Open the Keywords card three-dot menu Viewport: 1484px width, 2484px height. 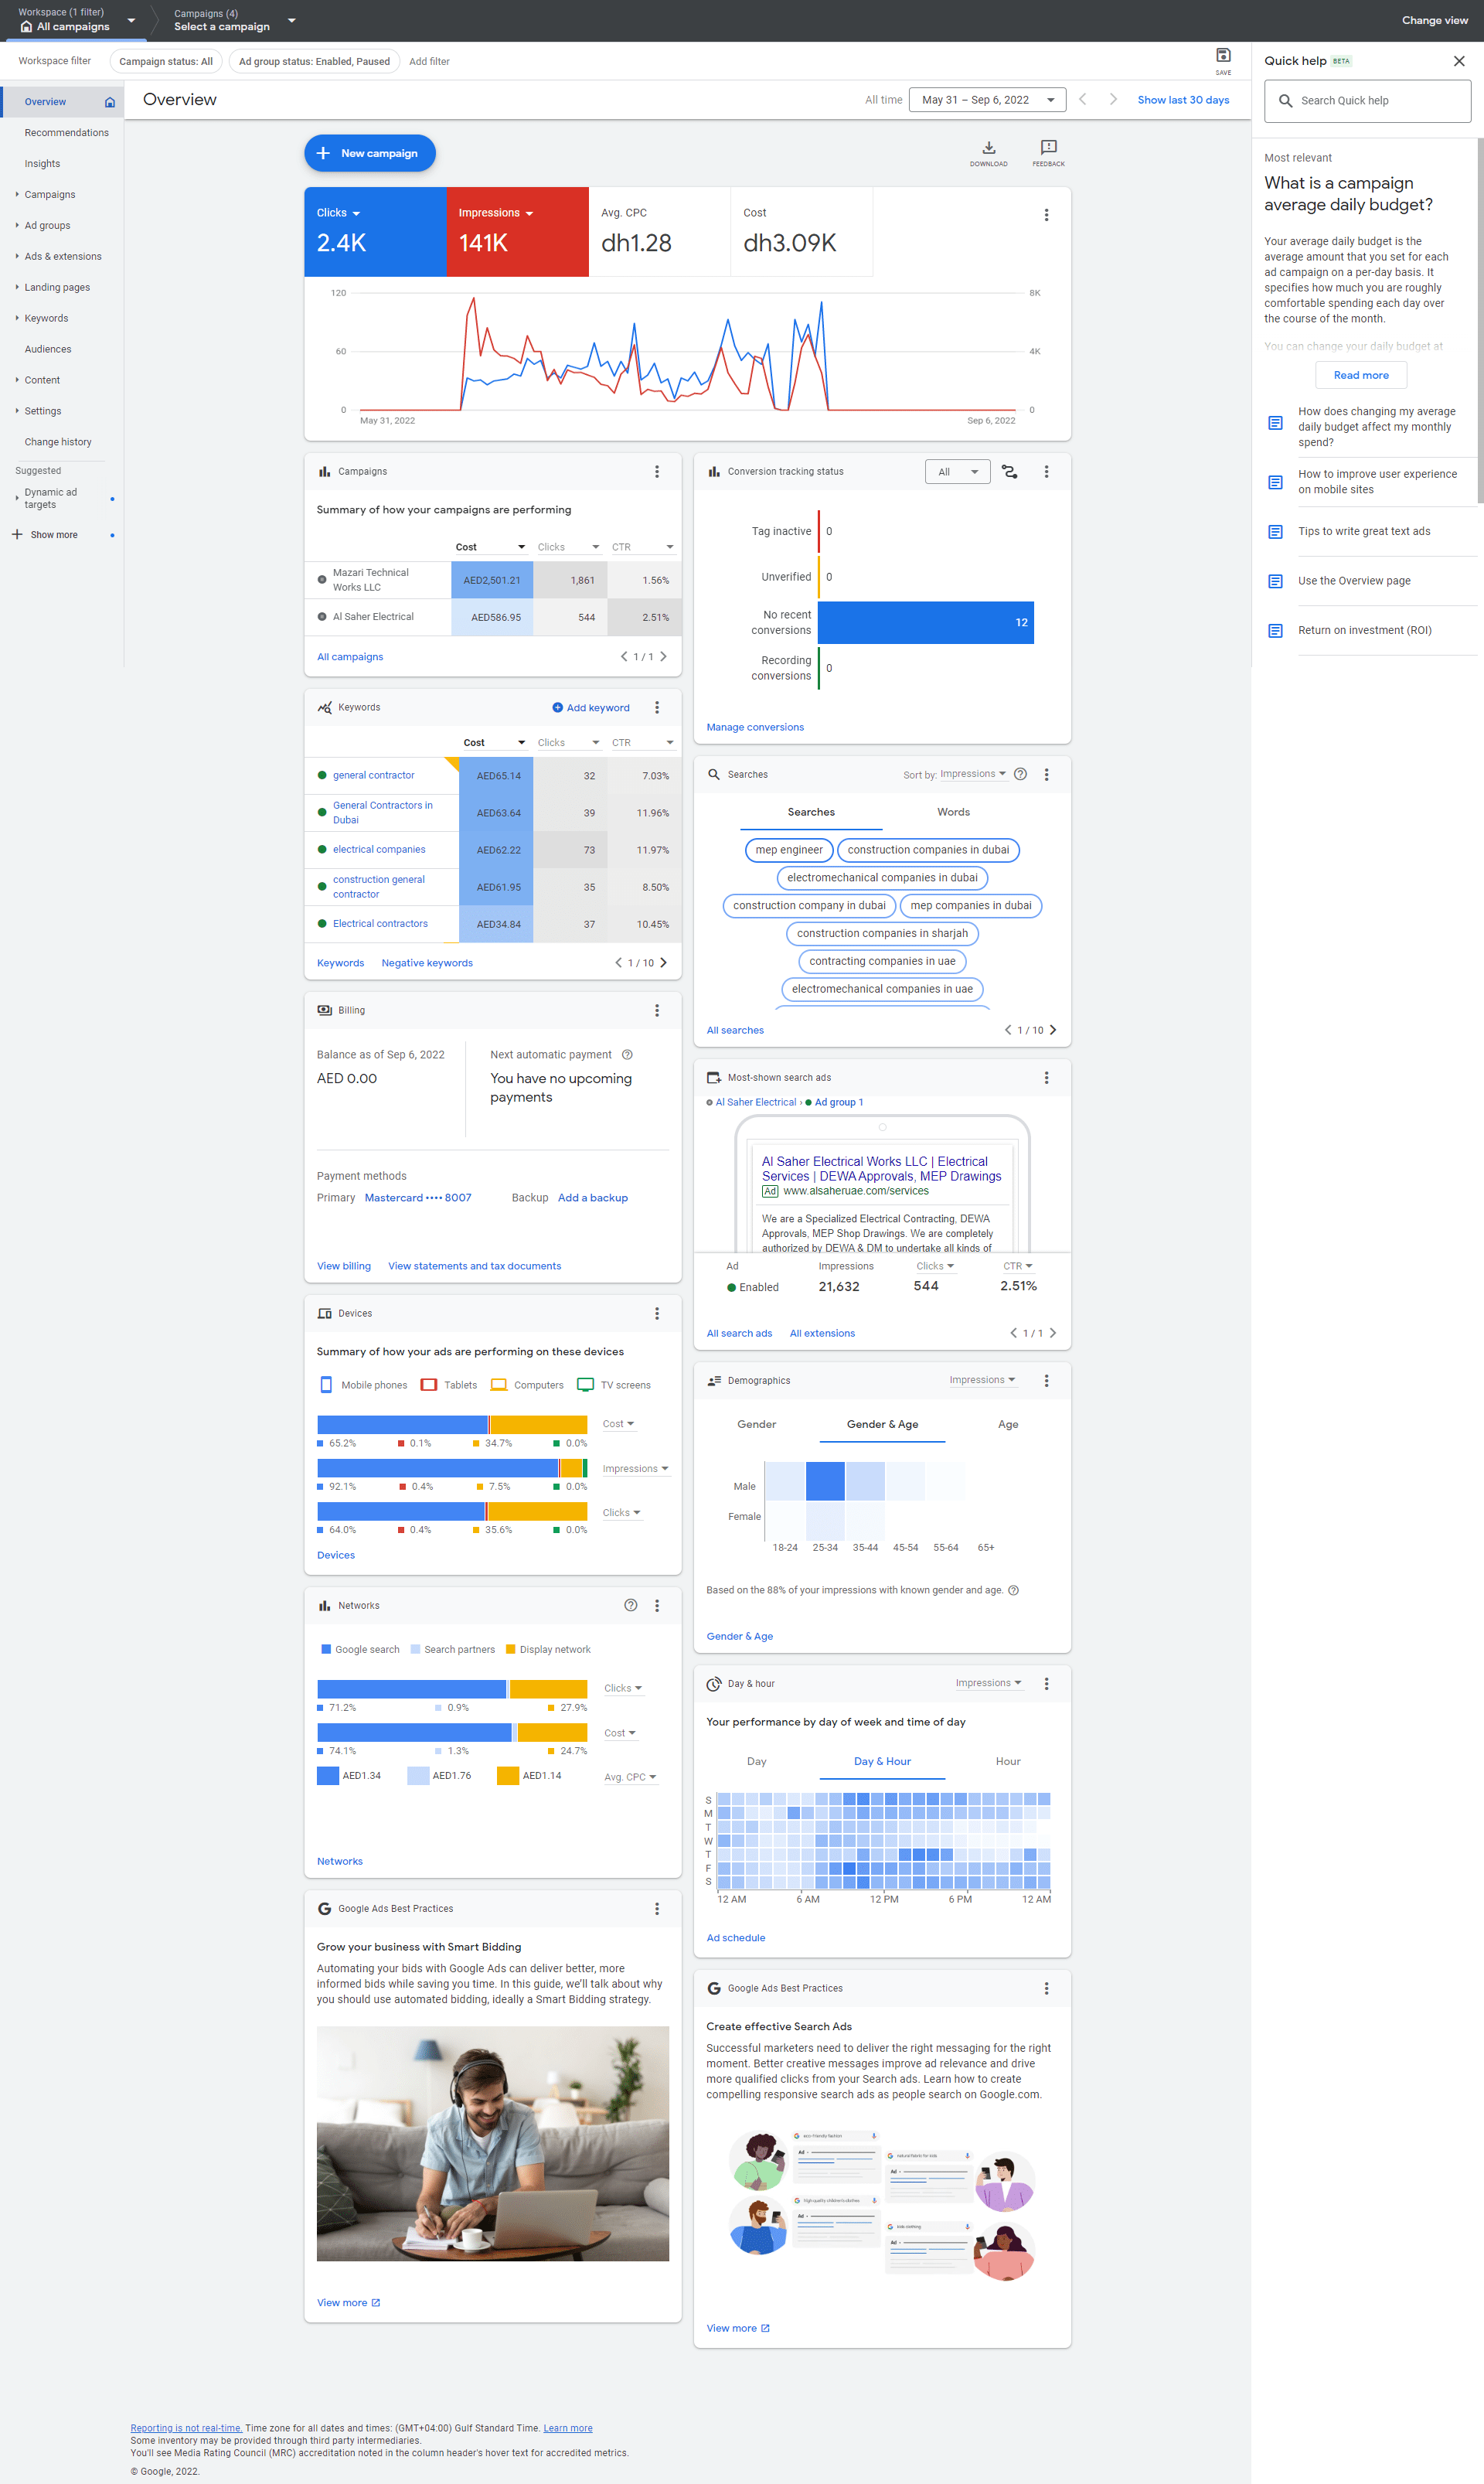(657, 707)
